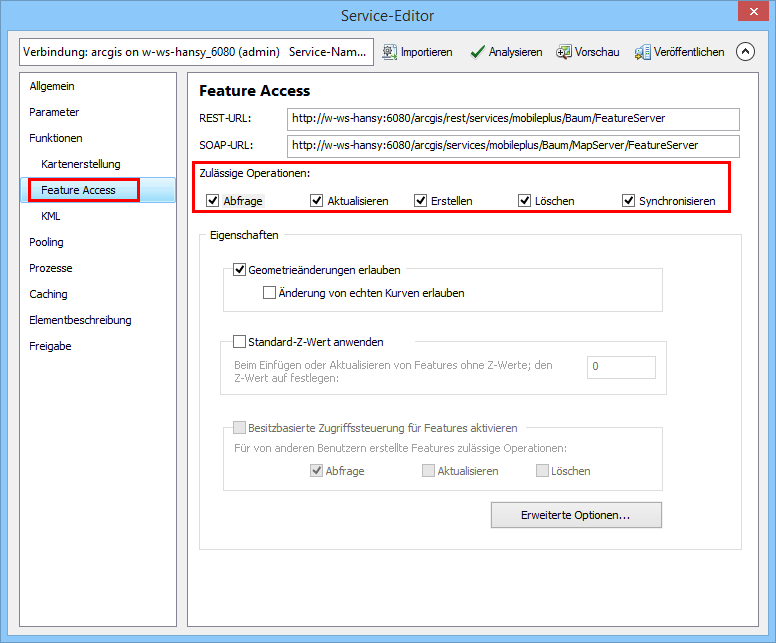Click the Importieren label in the toolbar
776x643 pixels.
click(x=427, y=52)
